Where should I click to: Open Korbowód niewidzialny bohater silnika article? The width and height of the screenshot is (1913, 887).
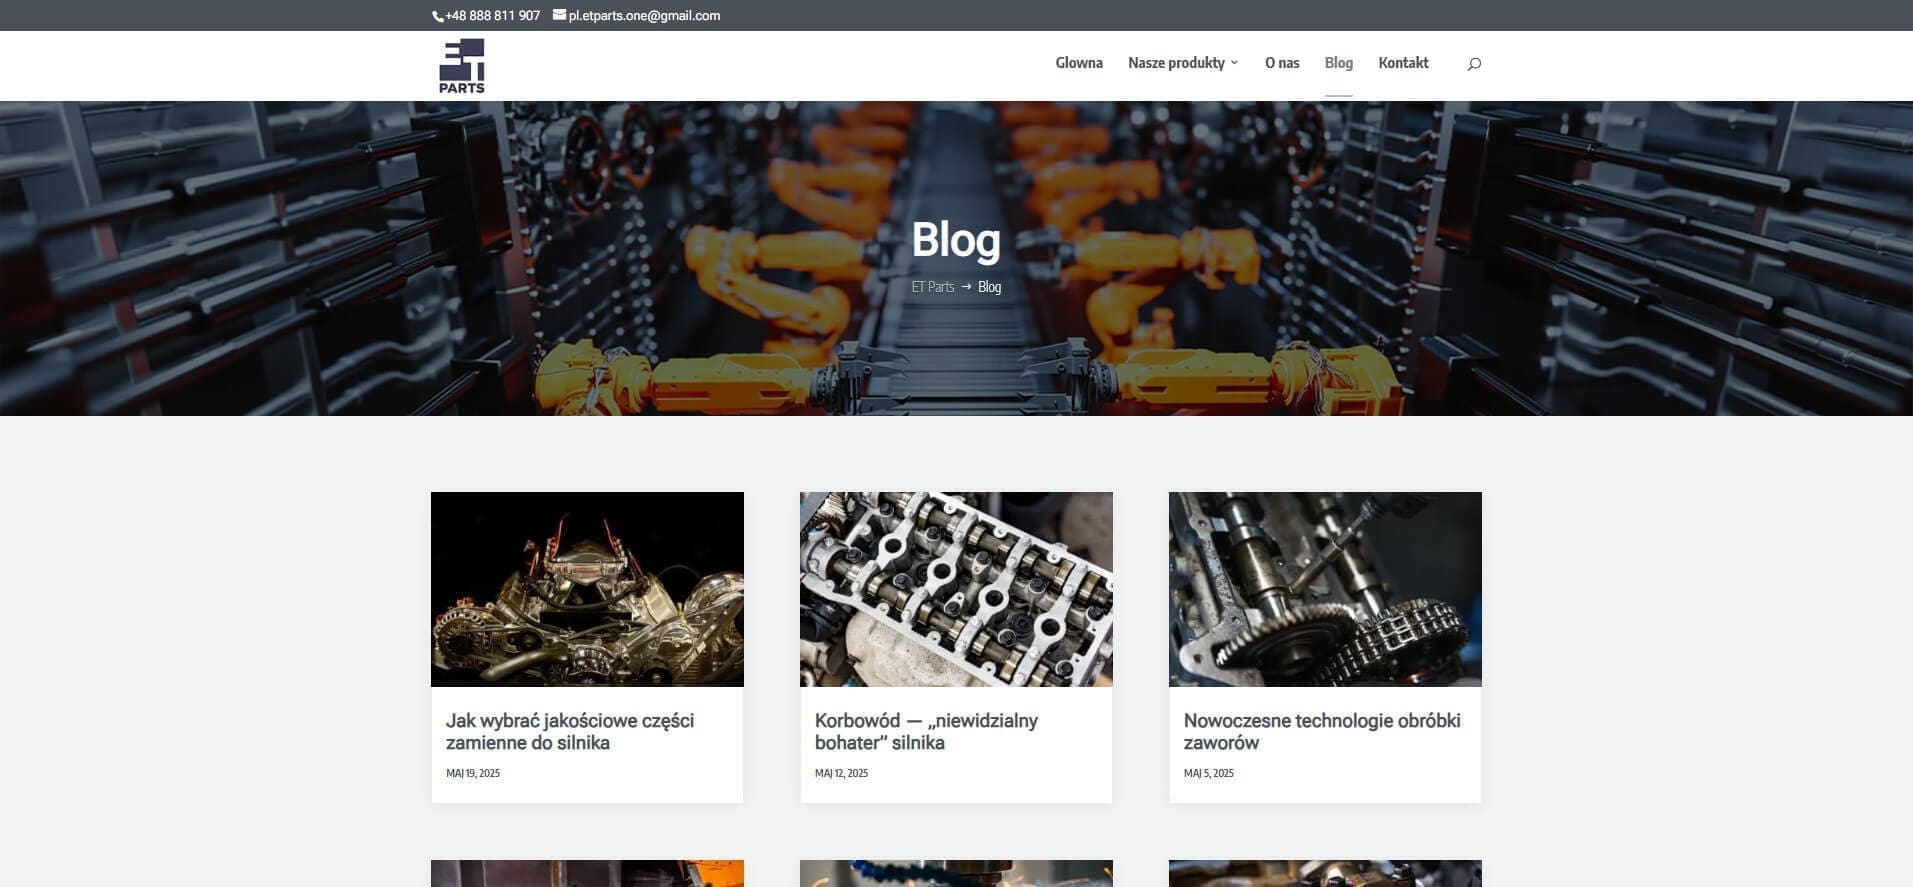coord(925,731)
